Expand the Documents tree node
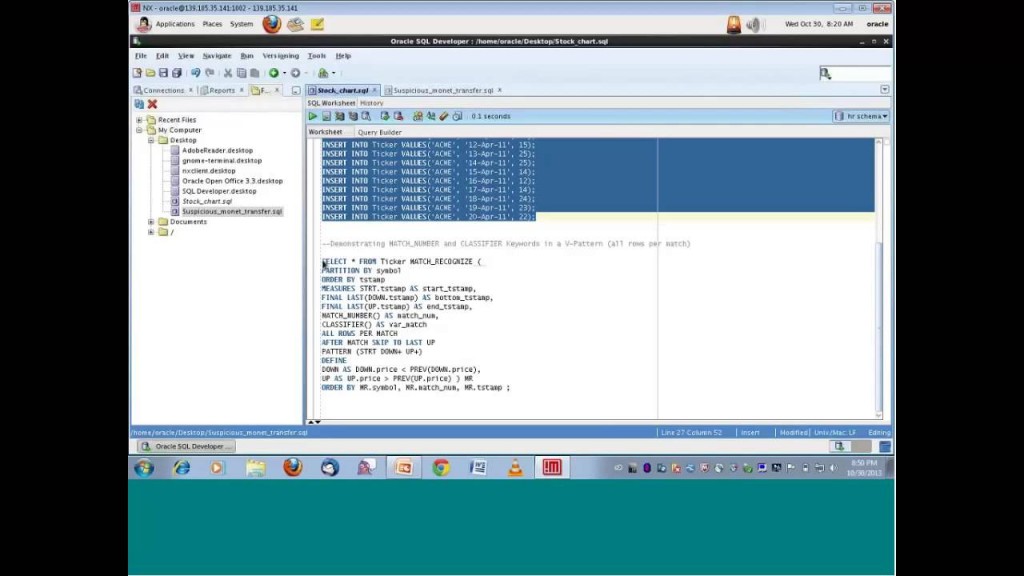Viewport: 1024px width, 576px height. [x=151, y=221]
